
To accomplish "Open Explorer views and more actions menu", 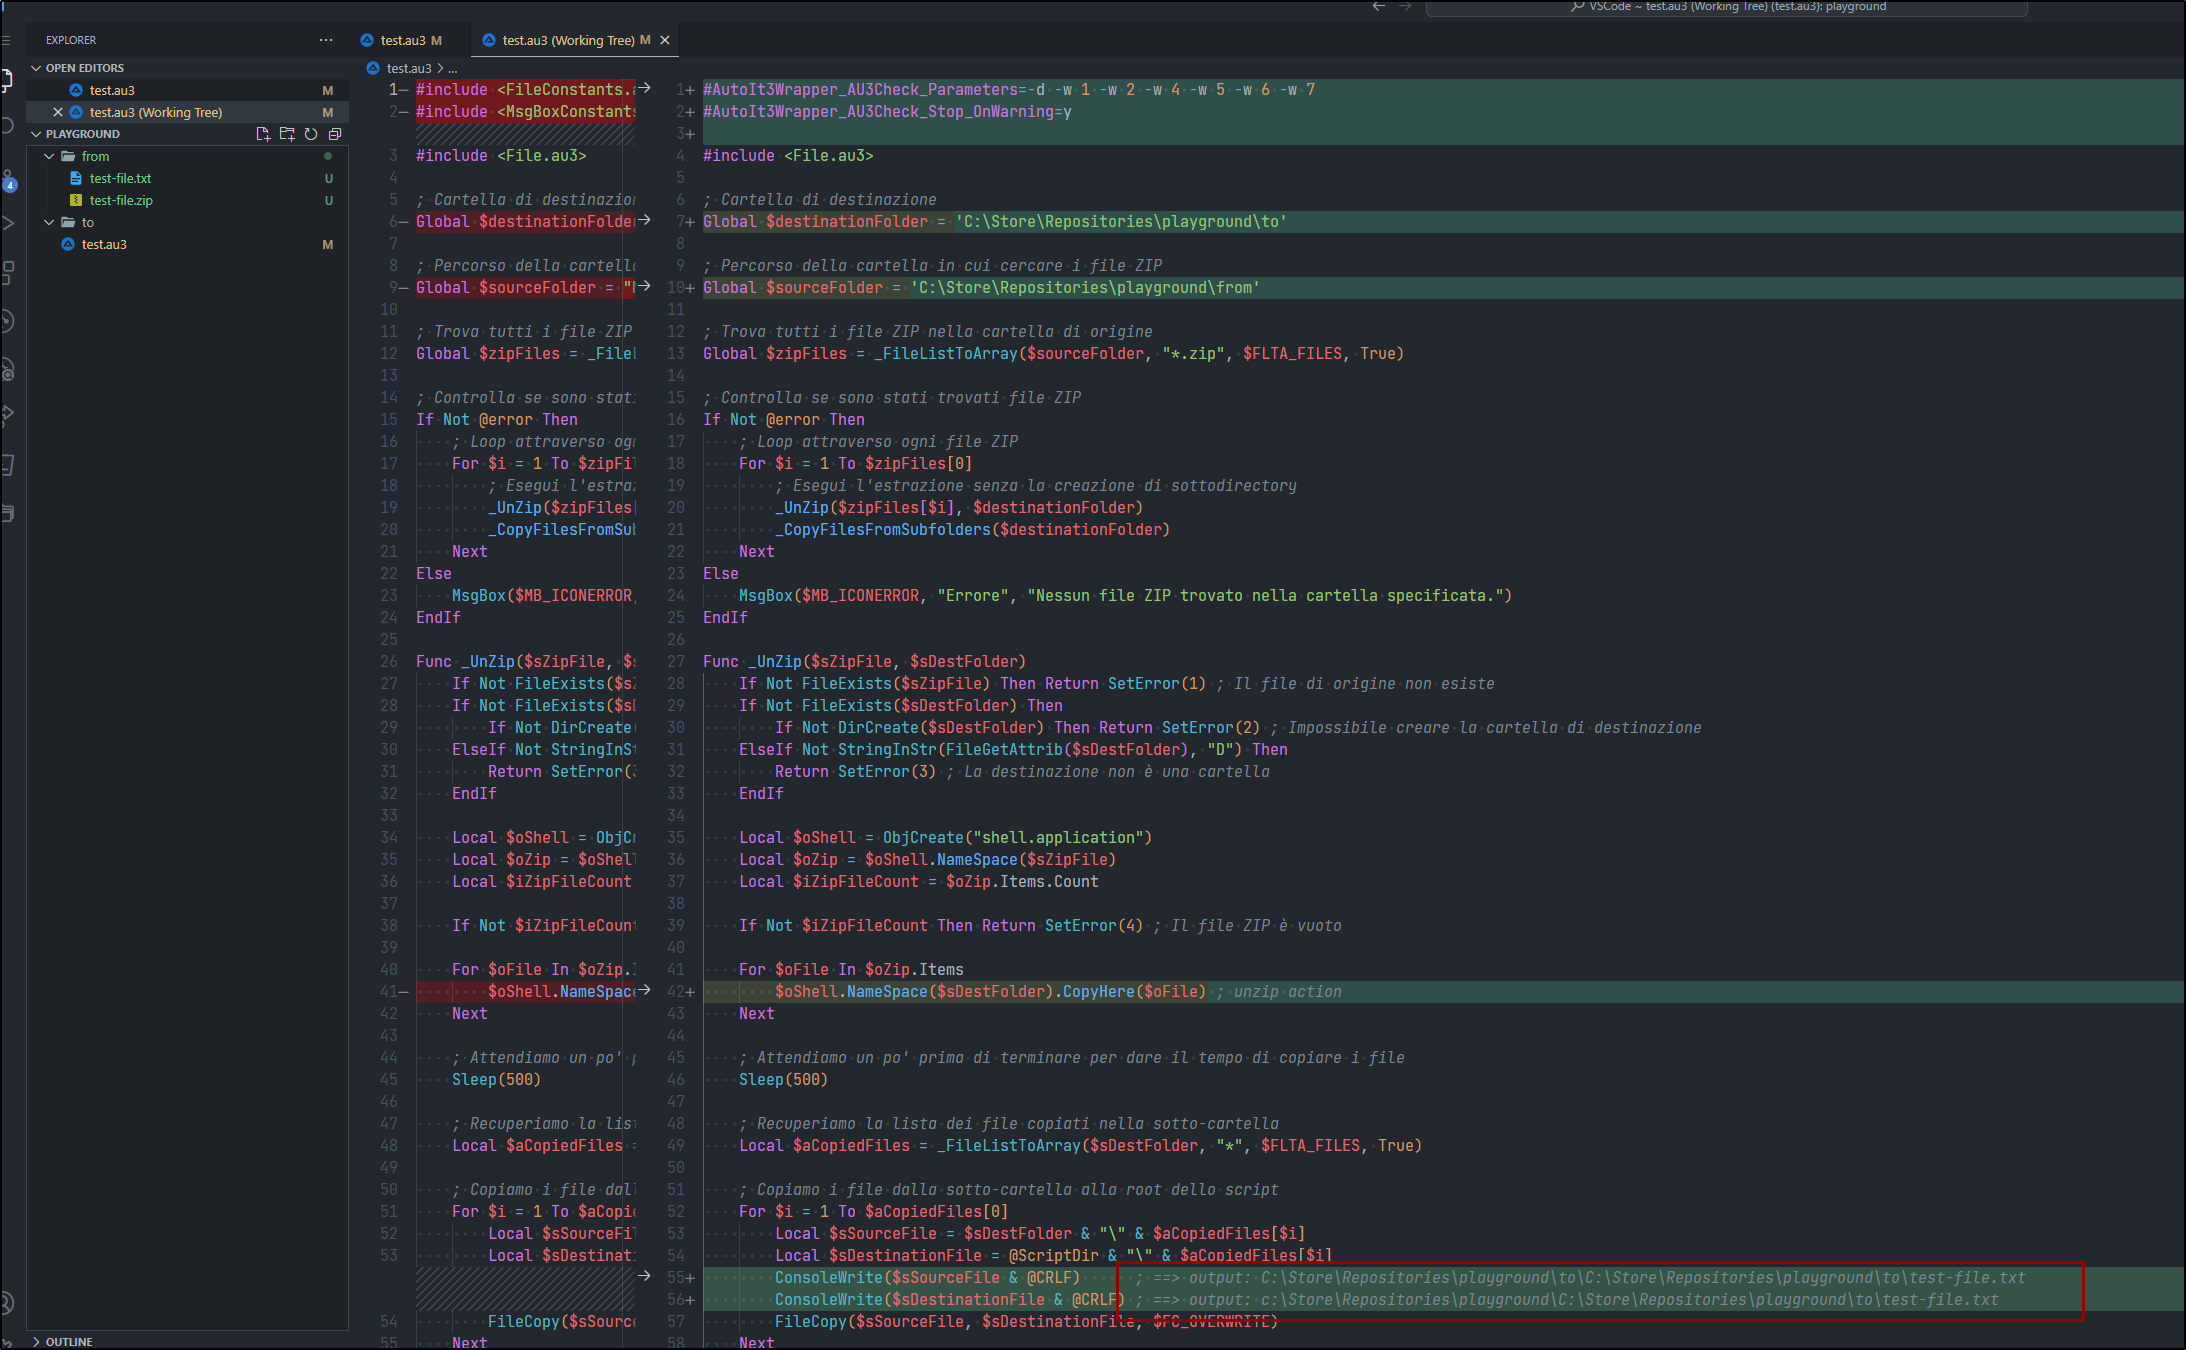I will [326, 40].
